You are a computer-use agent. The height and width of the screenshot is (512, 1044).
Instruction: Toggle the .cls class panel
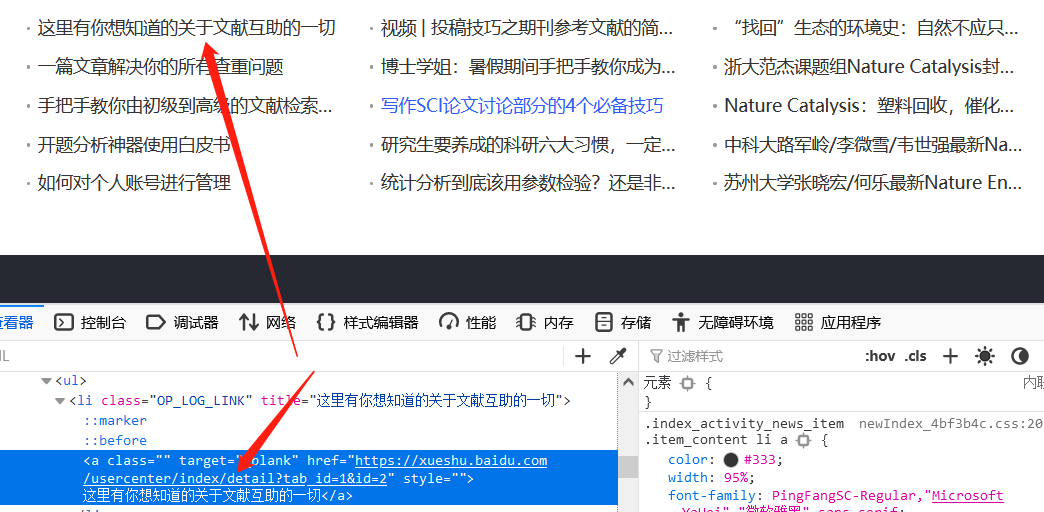click(915, 356)
